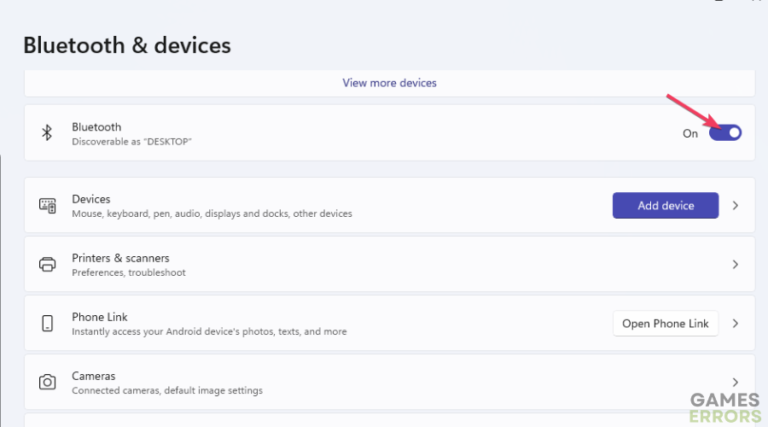Click the Phone Link smartphone icon

[x=47, y=323]
